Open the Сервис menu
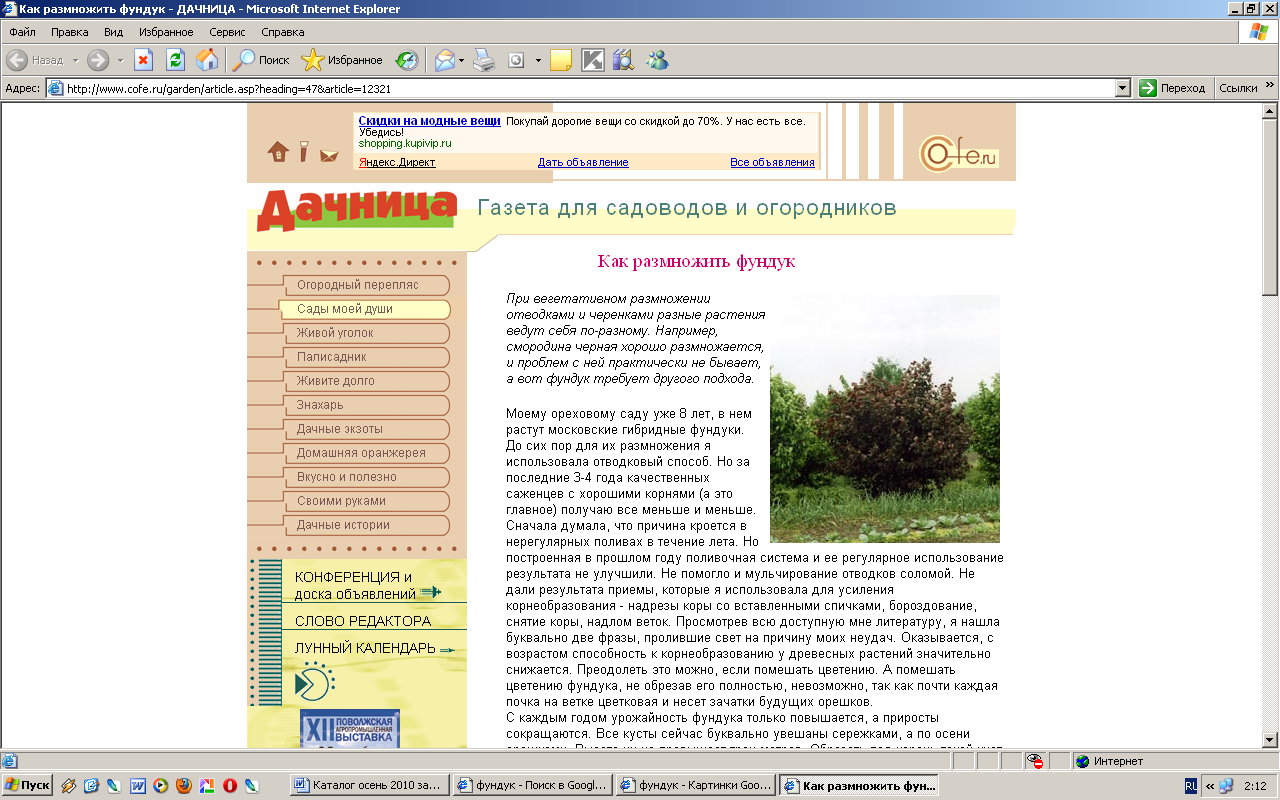Screen dimensions: 1280x800 click(x=227, y=32)
